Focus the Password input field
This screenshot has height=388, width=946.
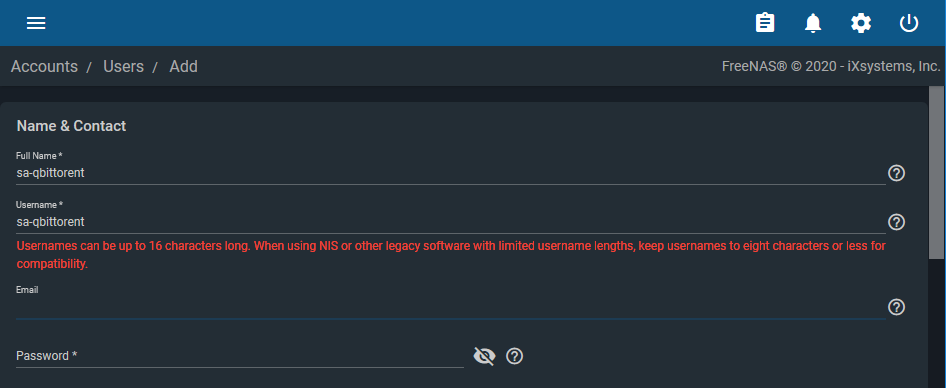pyautogui.click(x=240, y=356)
